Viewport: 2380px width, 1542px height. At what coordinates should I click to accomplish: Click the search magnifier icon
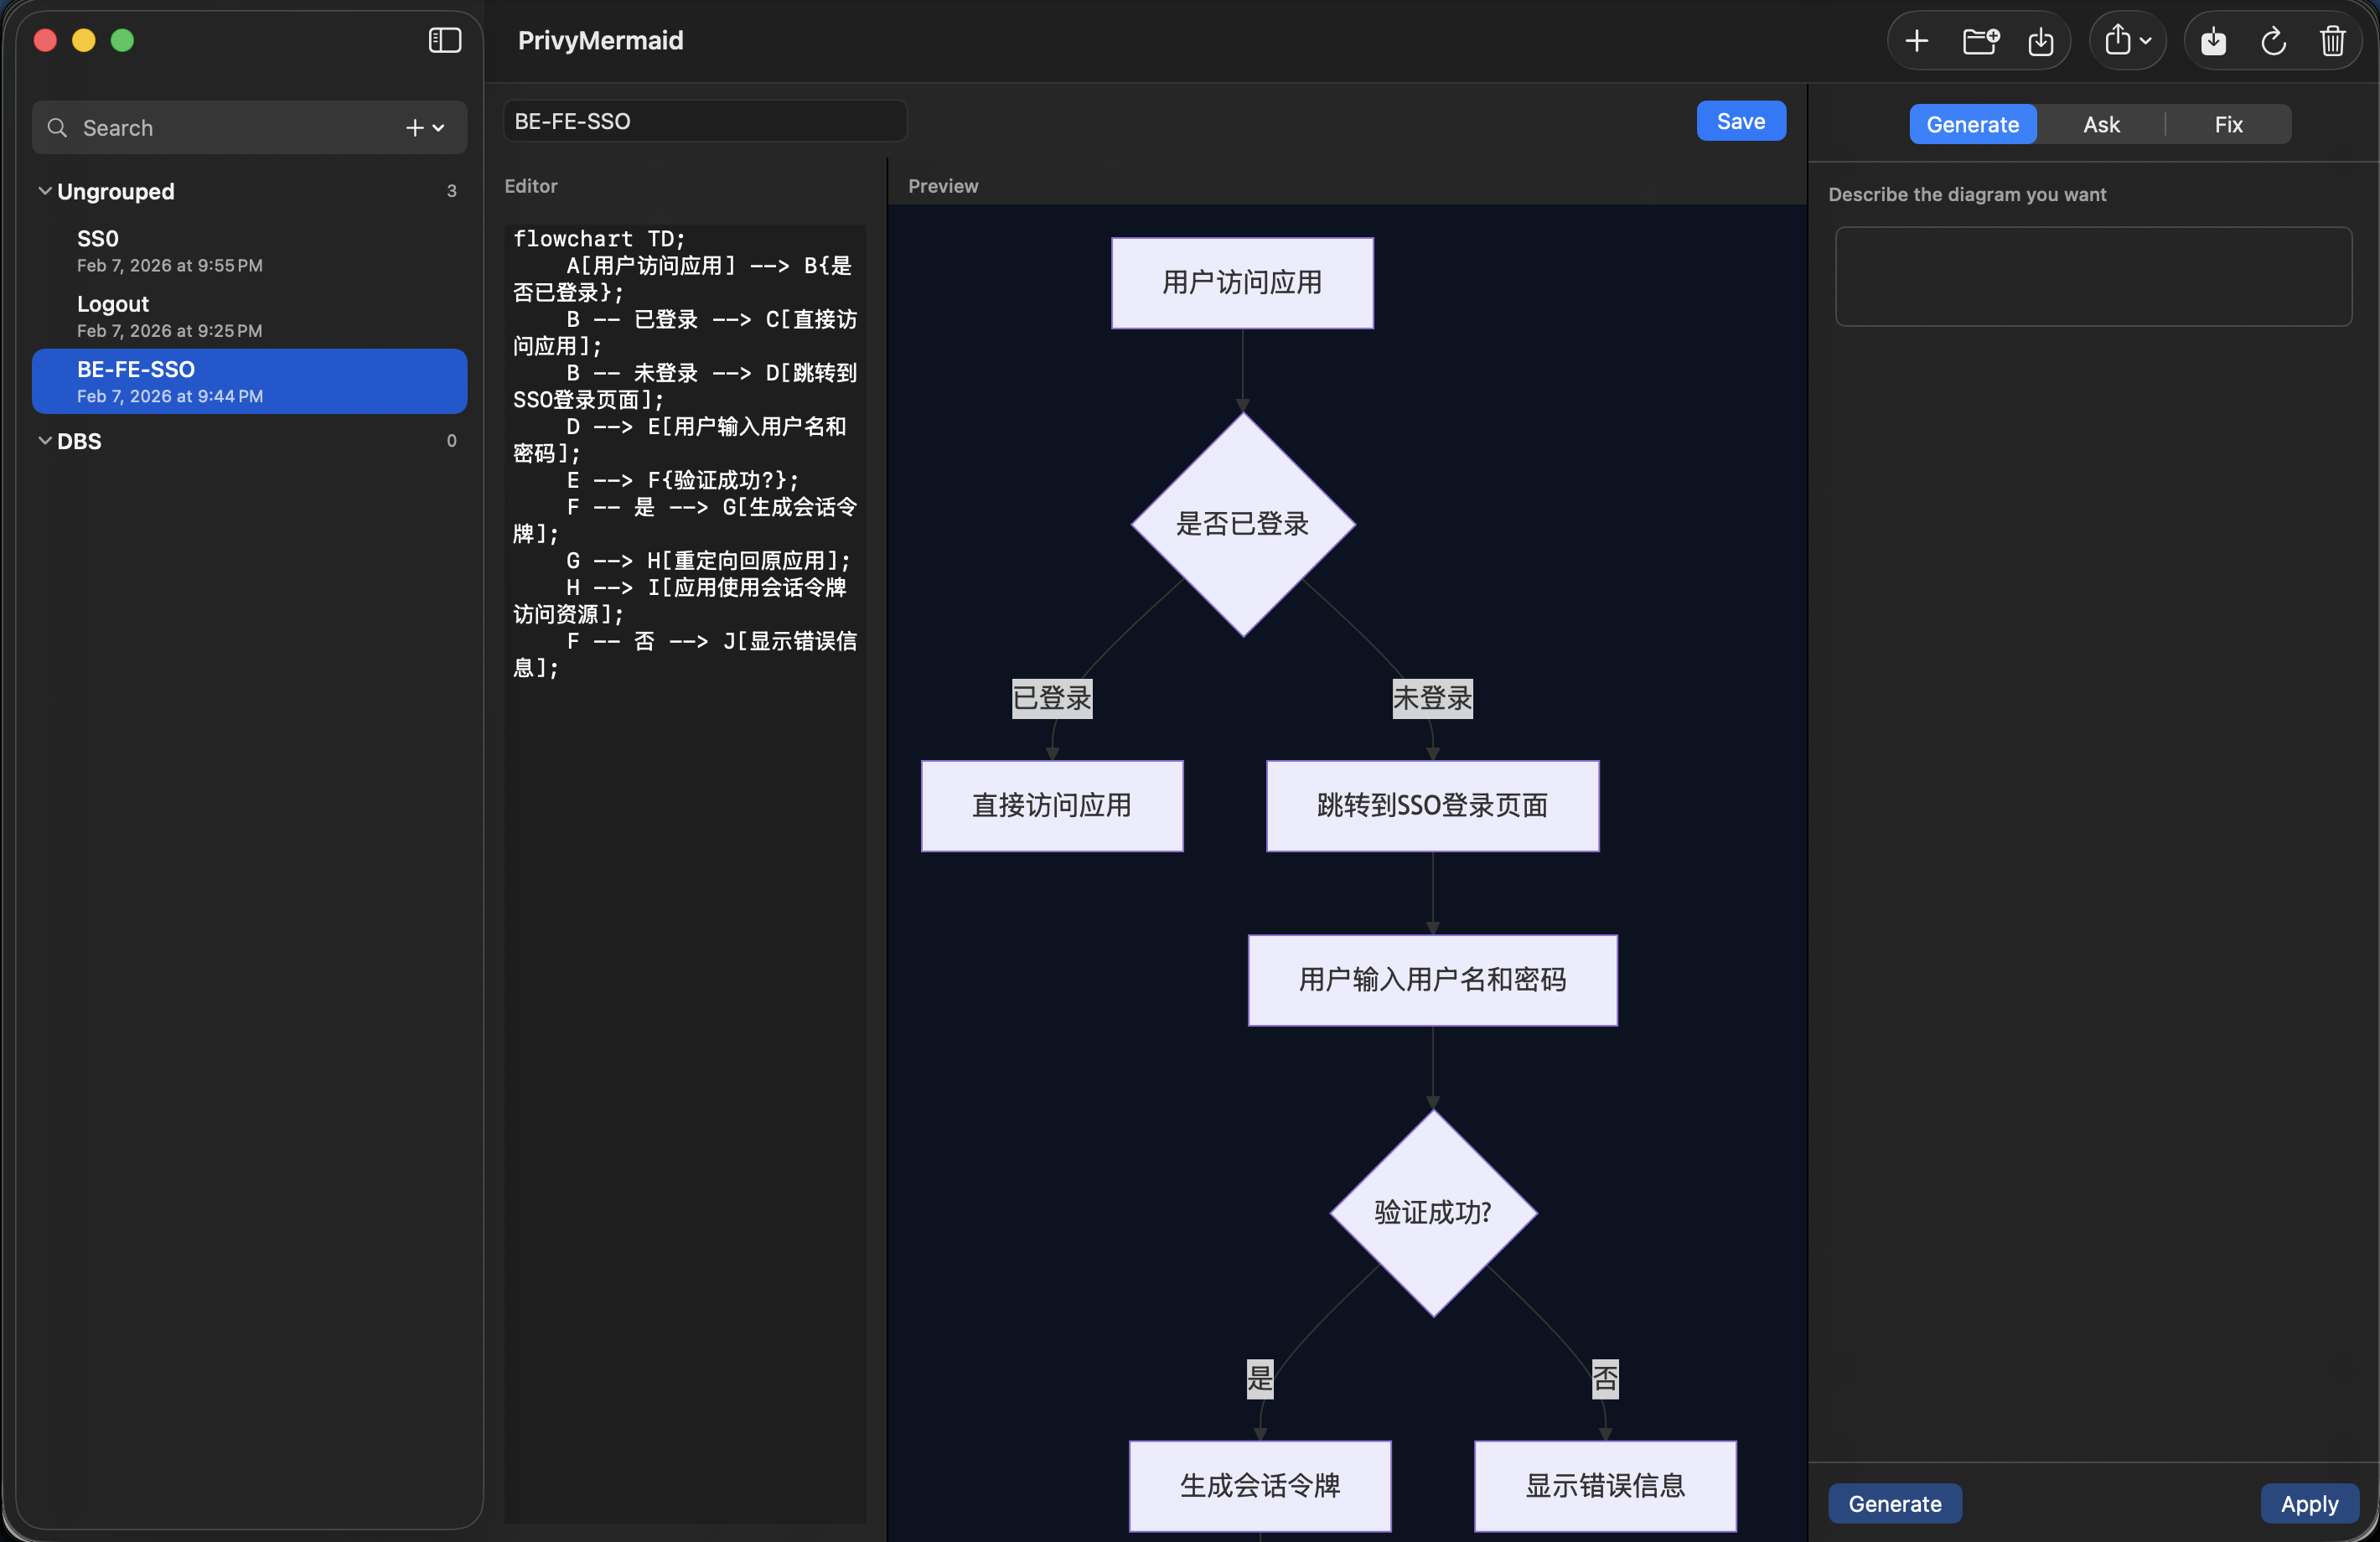[57, 128]
